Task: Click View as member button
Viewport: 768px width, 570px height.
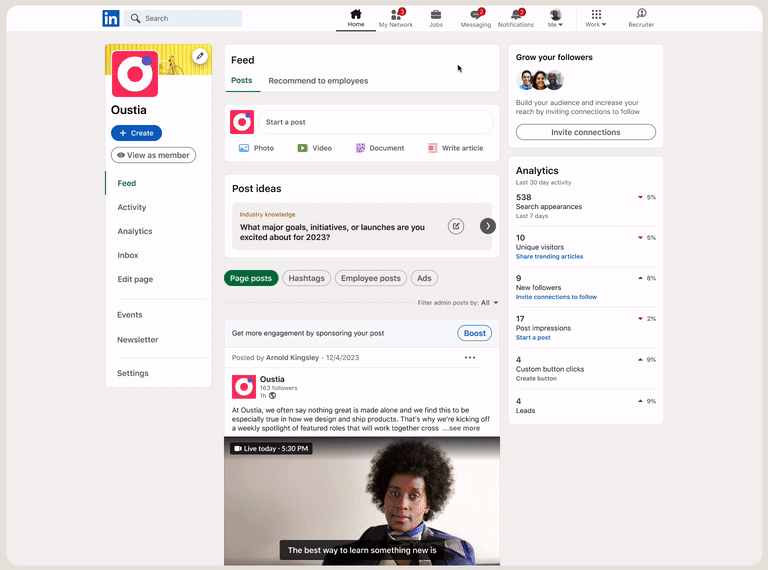Action: click(x=153, y=155)
